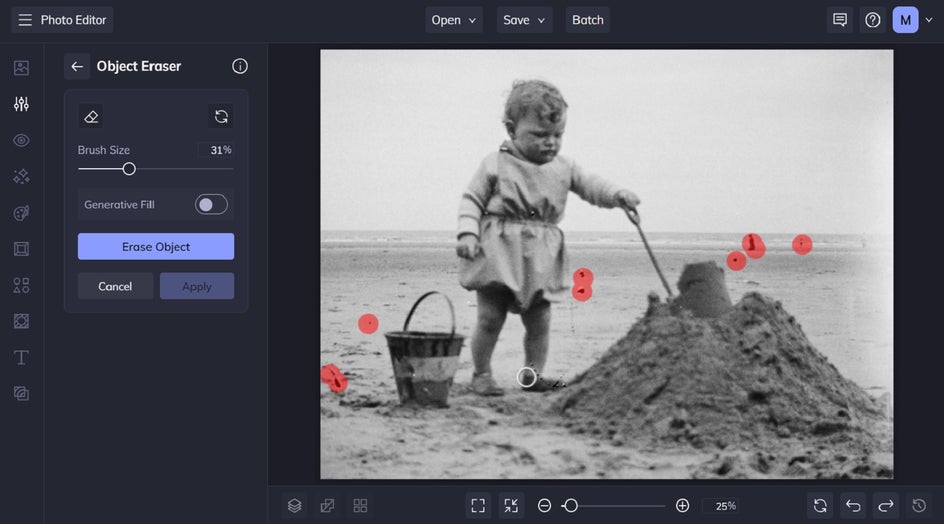Screen dimensions: 944x524
Task: Open the Text tool in the sidebar
Action: tap(21, 357)
